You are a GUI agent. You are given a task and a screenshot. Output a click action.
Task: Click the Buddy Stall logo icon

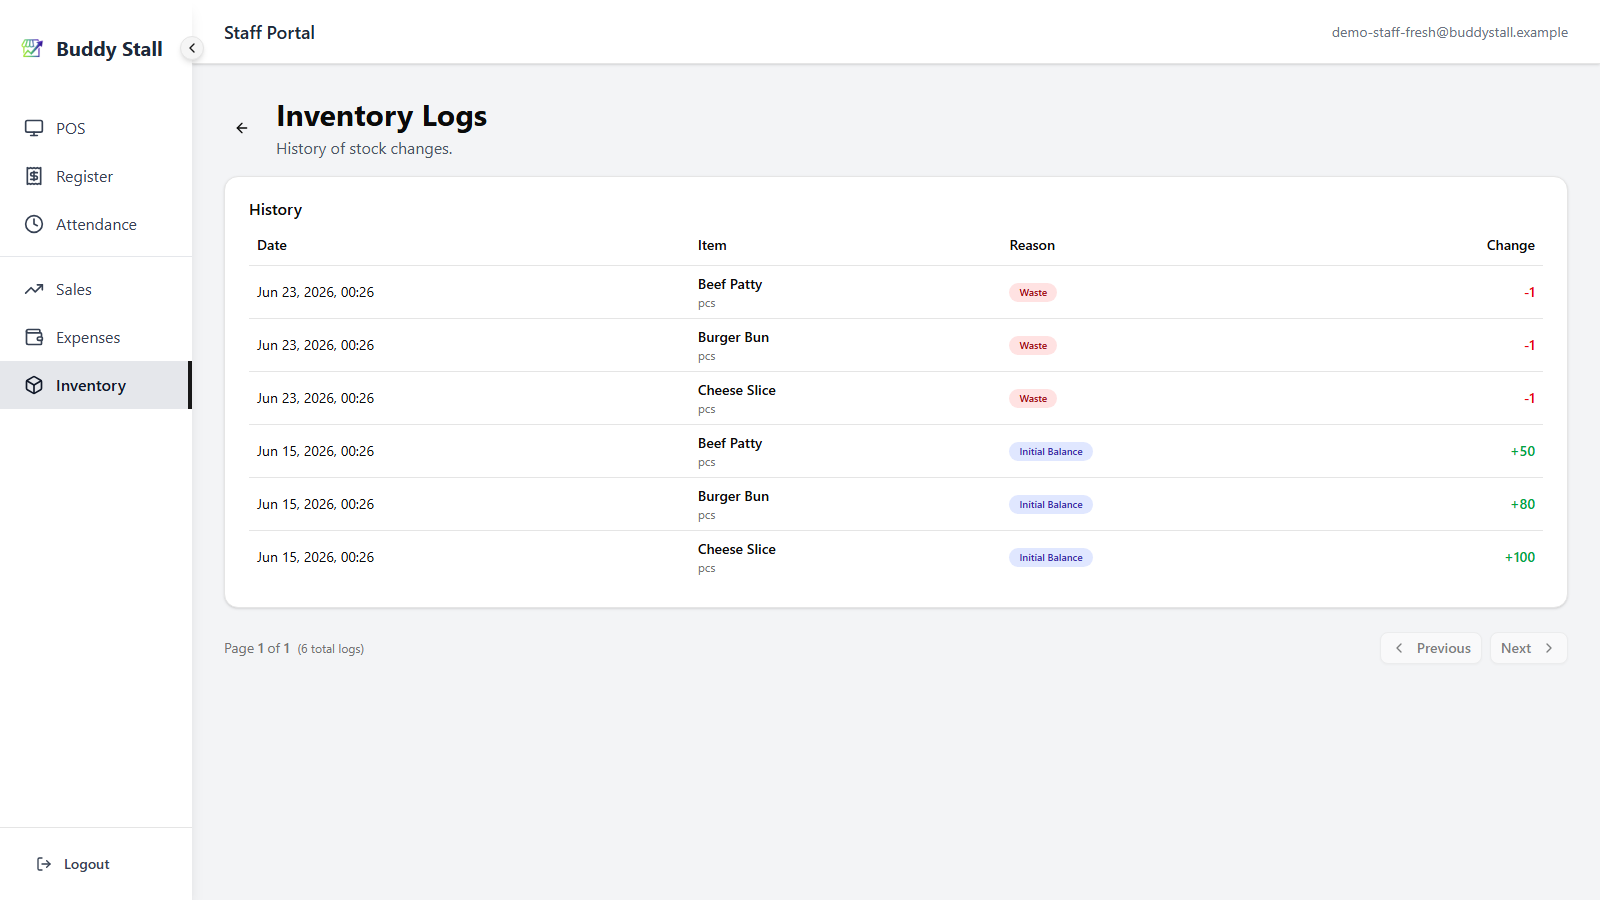pyautogui.click(x=32, y=48)
